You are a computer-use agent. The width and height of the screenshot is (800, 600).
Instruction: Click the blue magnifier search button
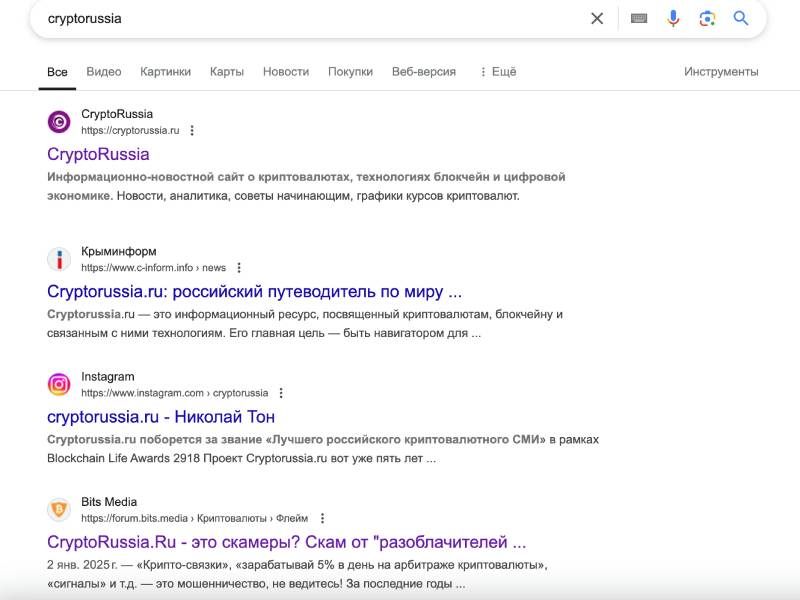741,18
